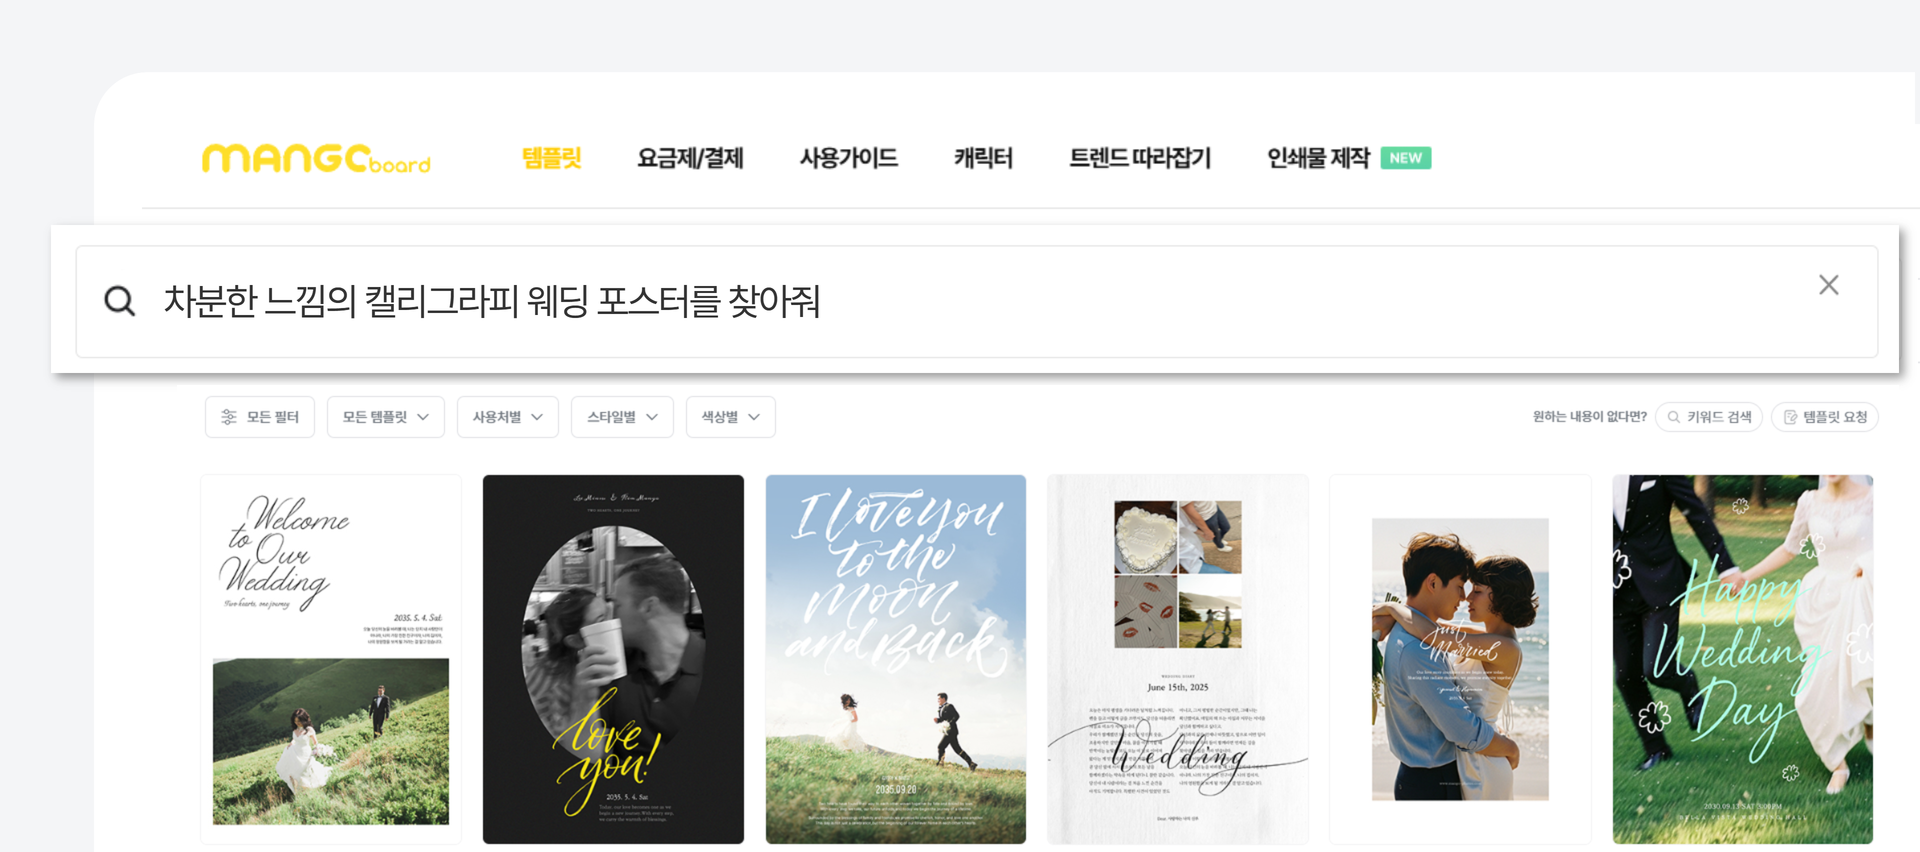Open the 캐릭터 menu item
This screenshot has width=1920, height=852.
point(983,158)
